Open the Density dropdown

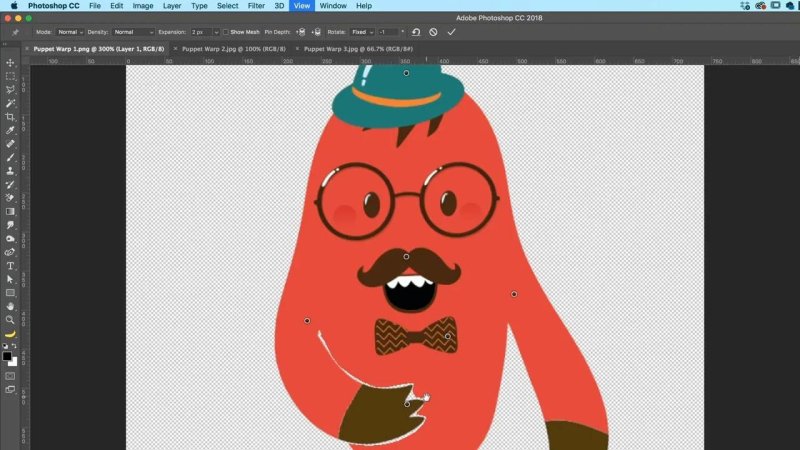133,32
